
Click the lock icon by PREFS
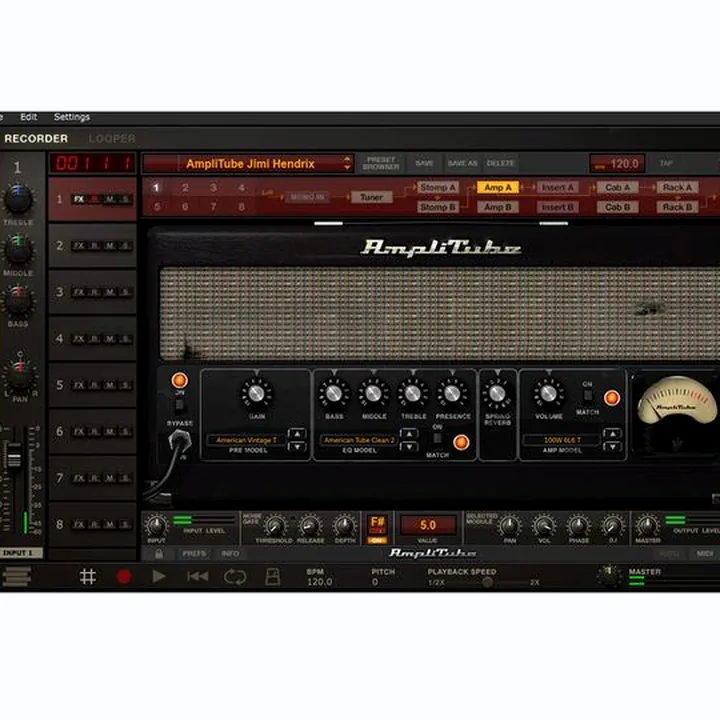[x=159, y=554]
